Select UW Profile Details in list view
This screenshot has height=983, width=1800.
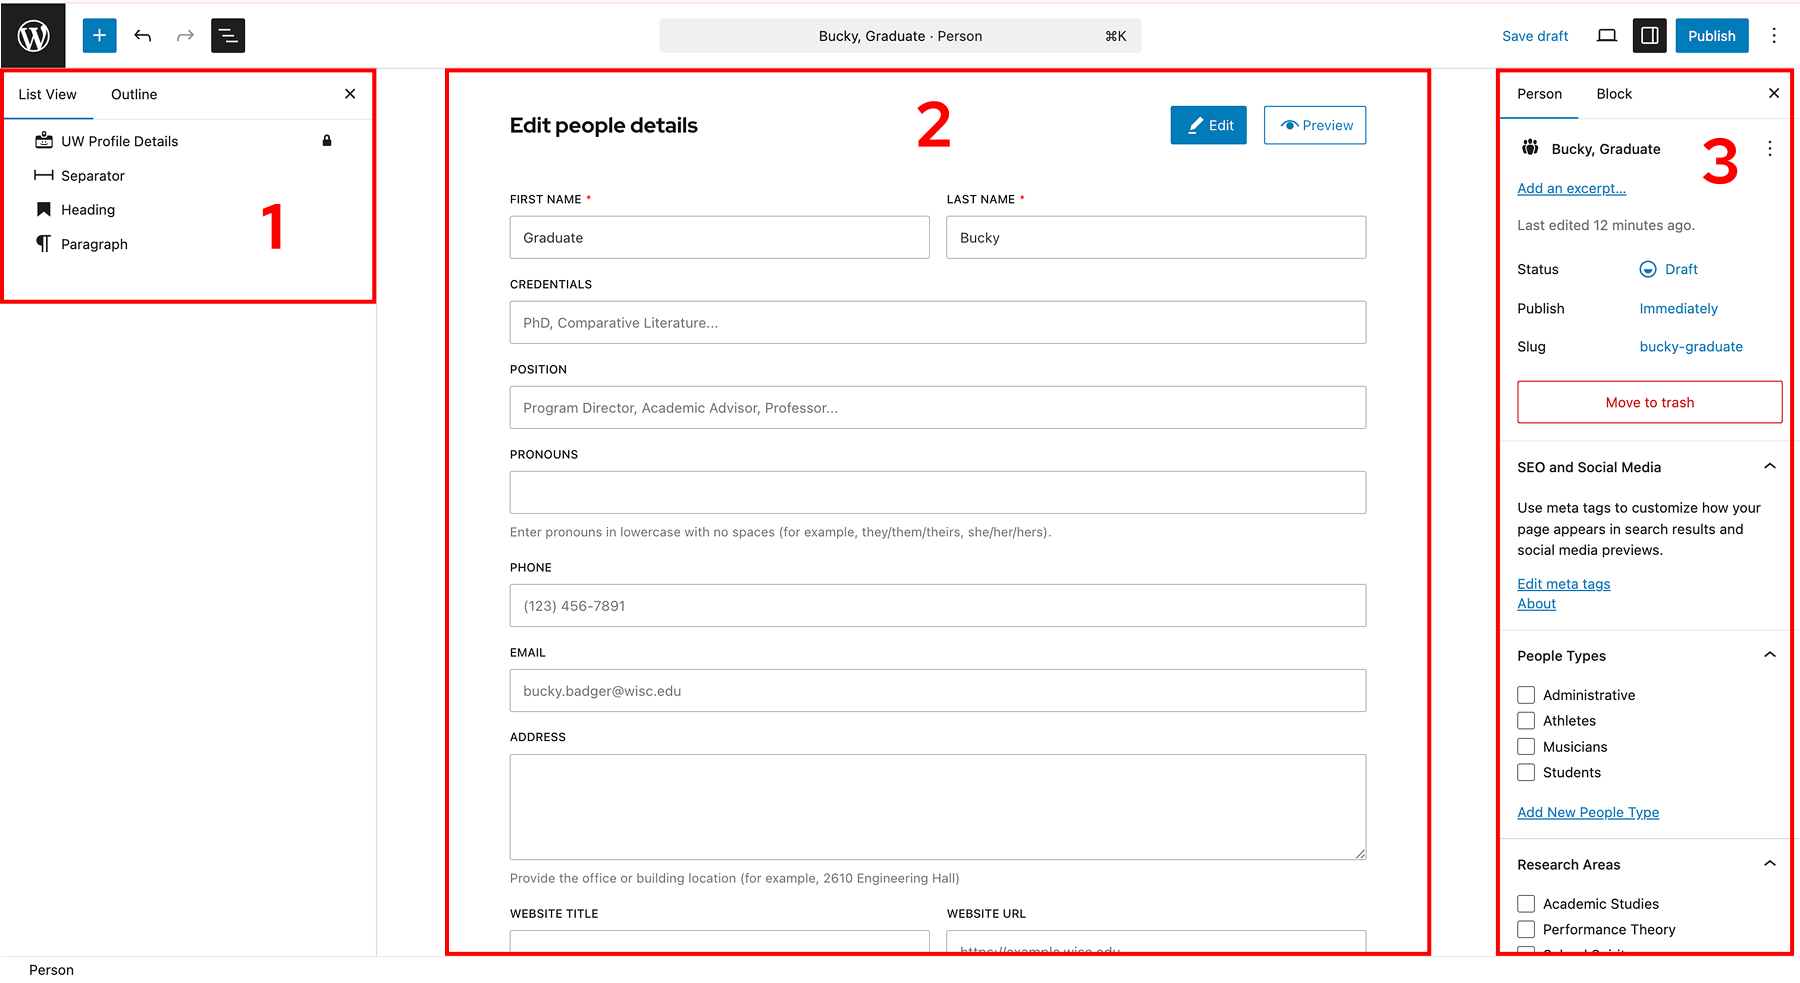119,141
